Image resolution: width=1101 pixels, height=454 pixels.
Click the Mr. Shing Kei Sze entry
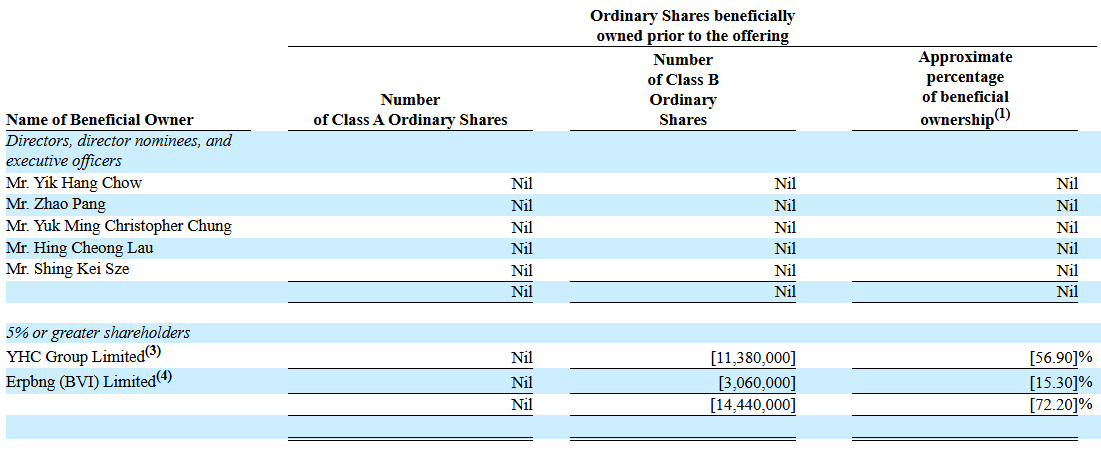click(x=68, y=269)
